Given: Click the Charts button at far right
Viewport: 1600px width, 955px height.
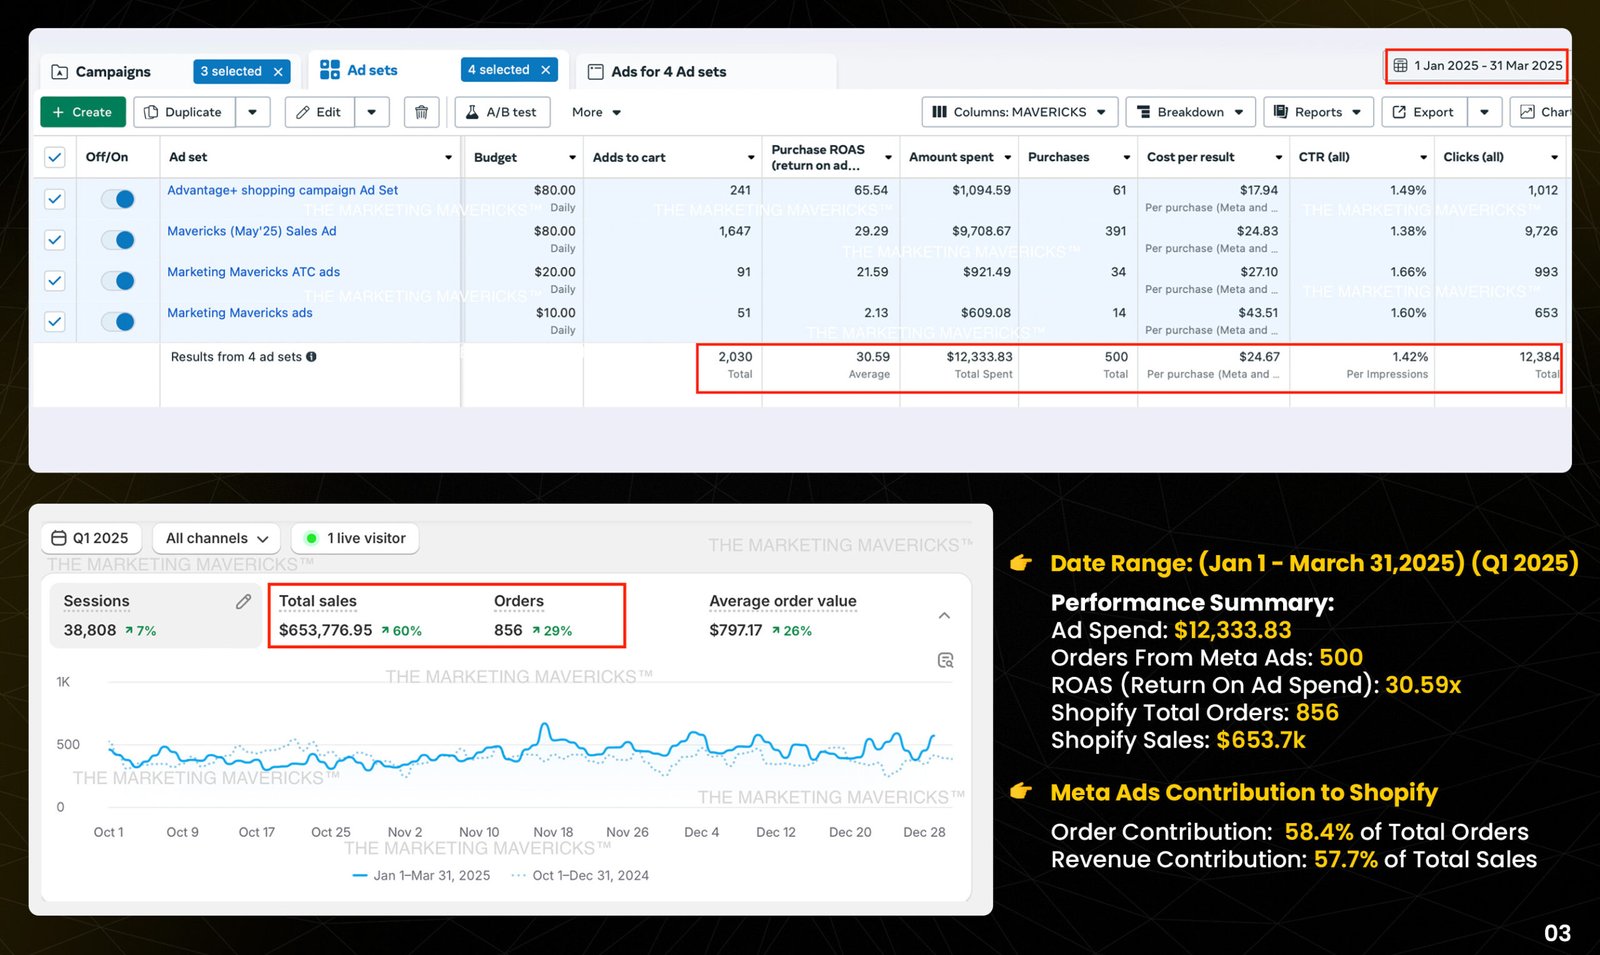Looking at the screenshot, I should tap(1541, 112).
